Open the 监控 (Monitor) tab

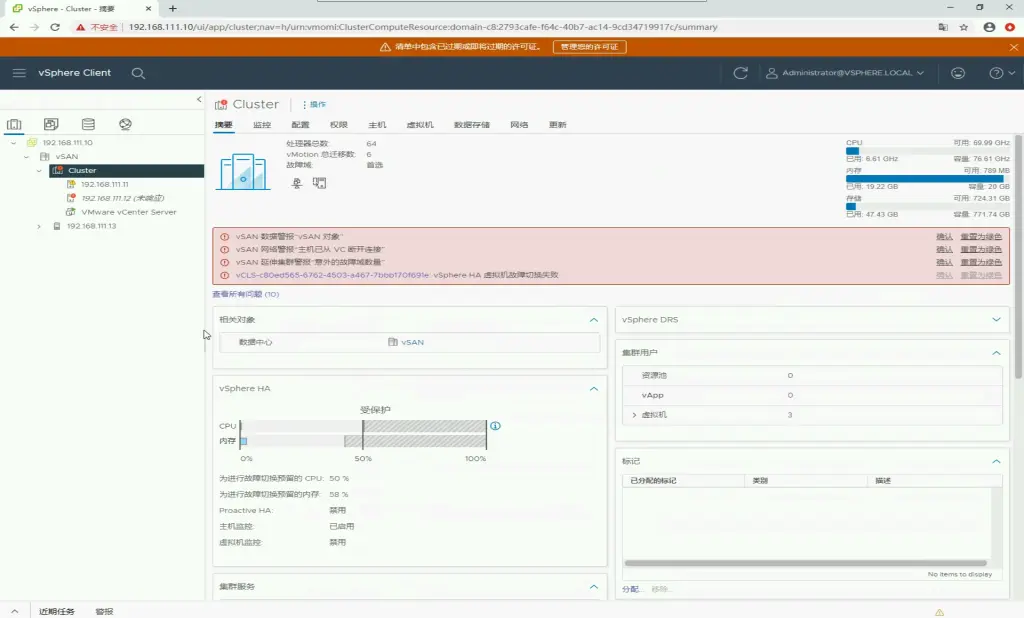click(x=262, y=125)
